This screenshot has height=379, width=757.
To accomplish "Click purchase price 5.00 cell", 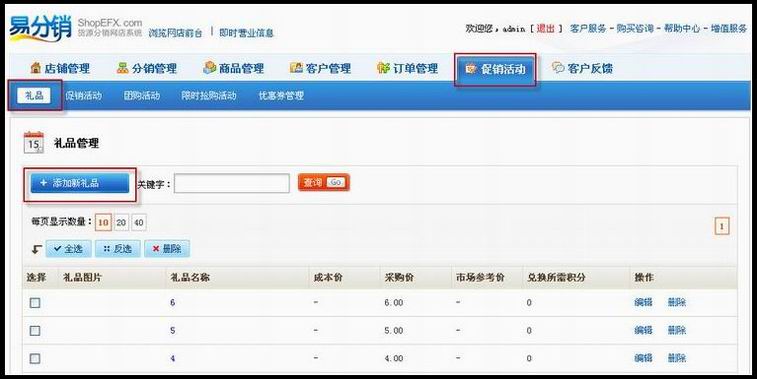I will 393,331.
